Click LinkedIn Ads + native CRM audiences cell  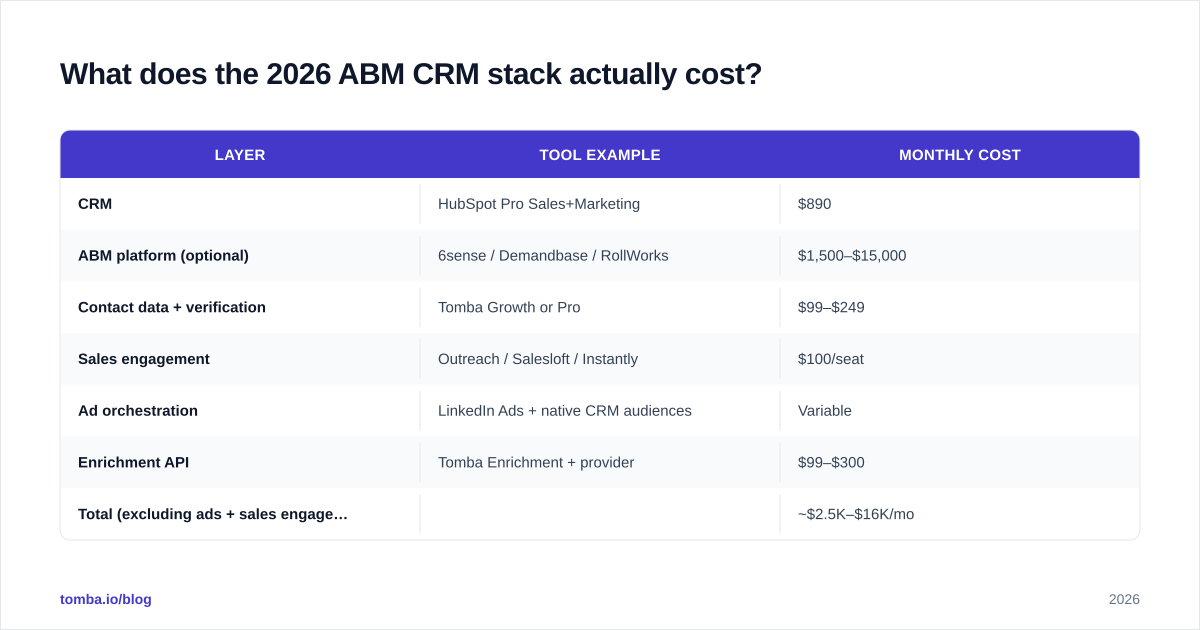565,411
